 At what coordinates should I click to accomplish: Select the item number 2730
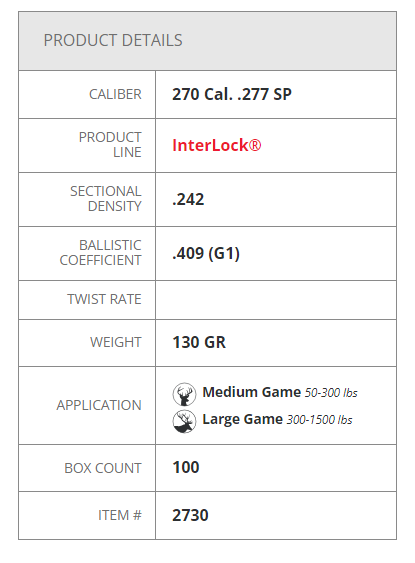tap(190, 516)
